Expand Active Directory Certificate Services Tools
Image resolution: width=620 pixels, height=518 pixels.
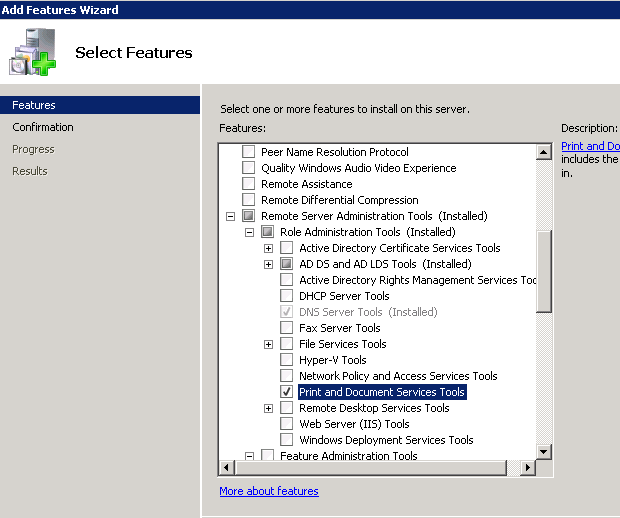(x=268, y=248)
